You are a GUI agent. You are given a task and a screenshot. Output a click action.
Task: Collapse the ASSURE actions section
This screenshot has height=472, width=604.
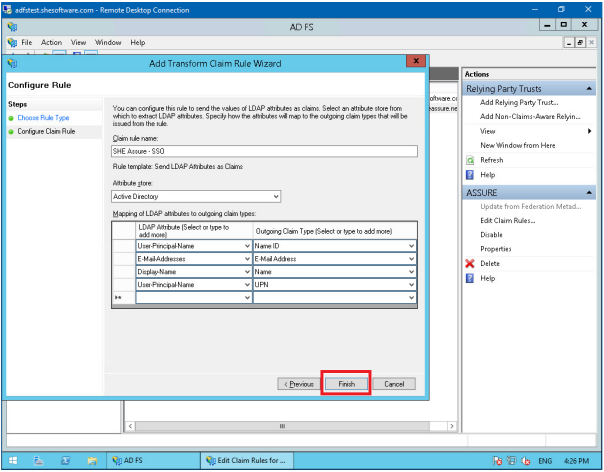click(589, 192)
